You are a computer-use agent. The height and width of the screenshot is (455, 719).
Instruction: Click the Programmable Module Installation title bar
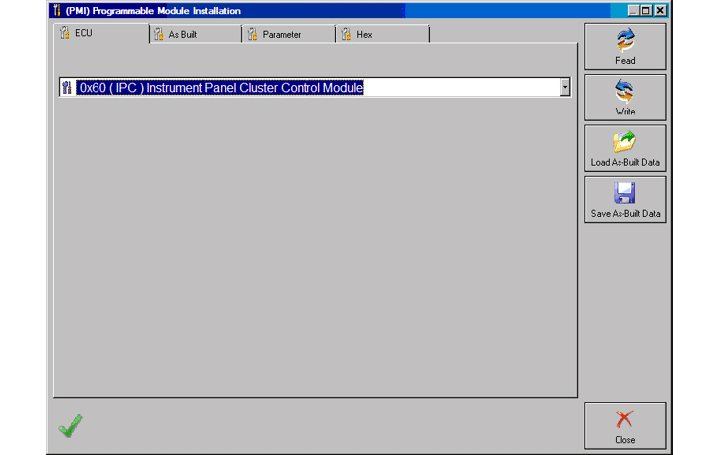[x=300, y=11]
